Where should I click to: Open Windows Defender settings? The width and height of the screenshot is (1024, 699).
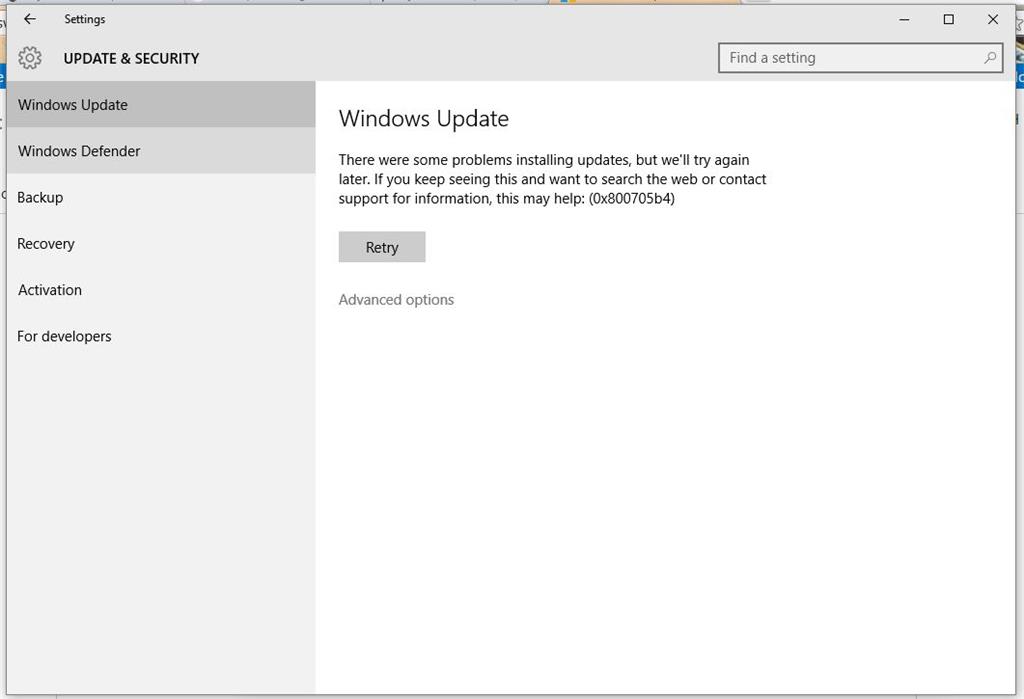click(x=161, y=151)
